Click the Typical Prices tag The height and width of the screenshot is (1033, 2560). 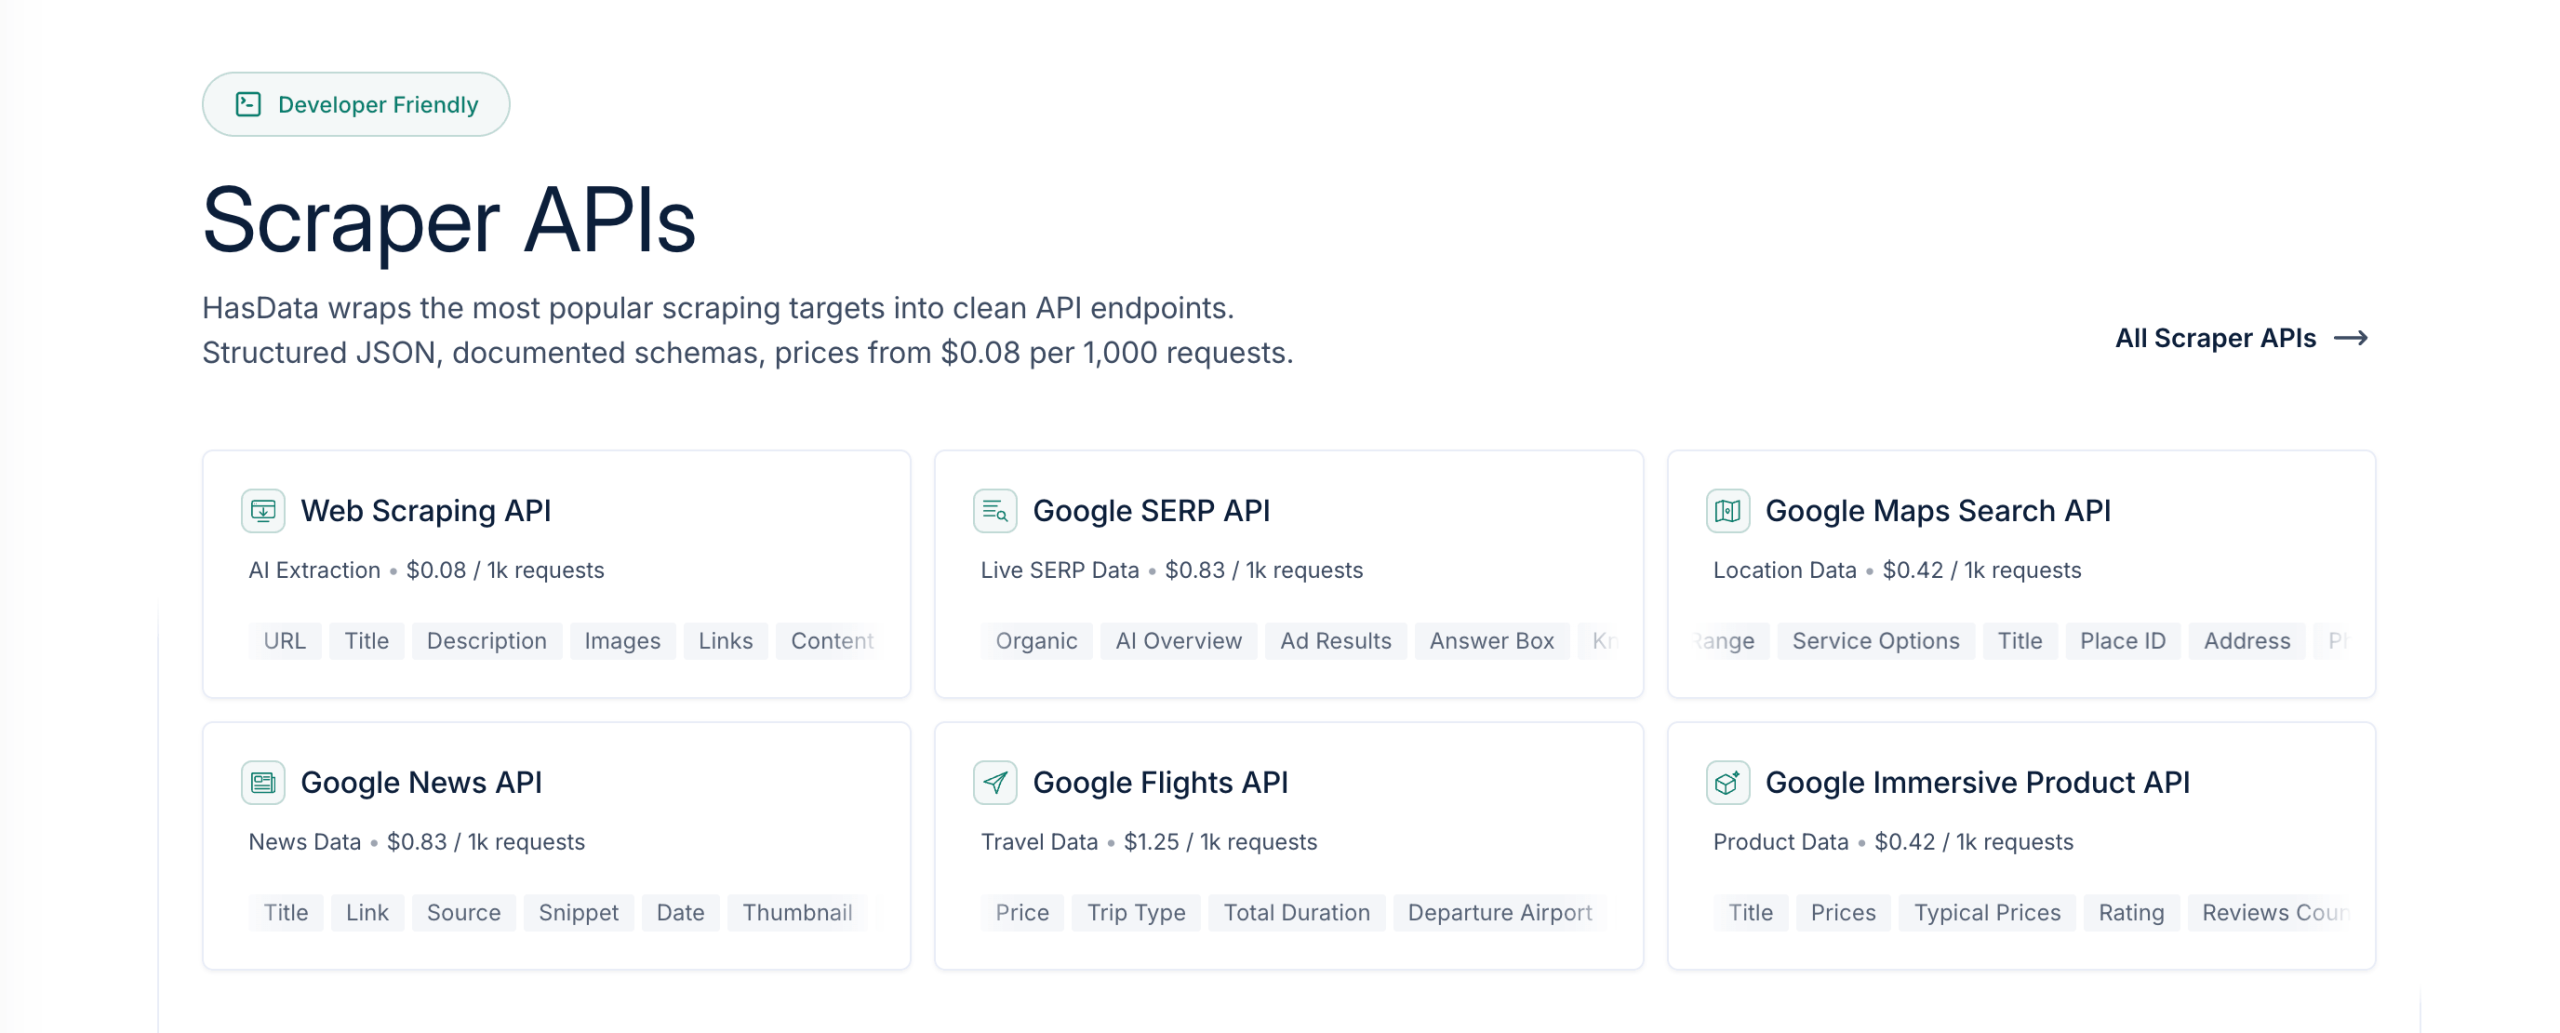(x=1987, y=913)
